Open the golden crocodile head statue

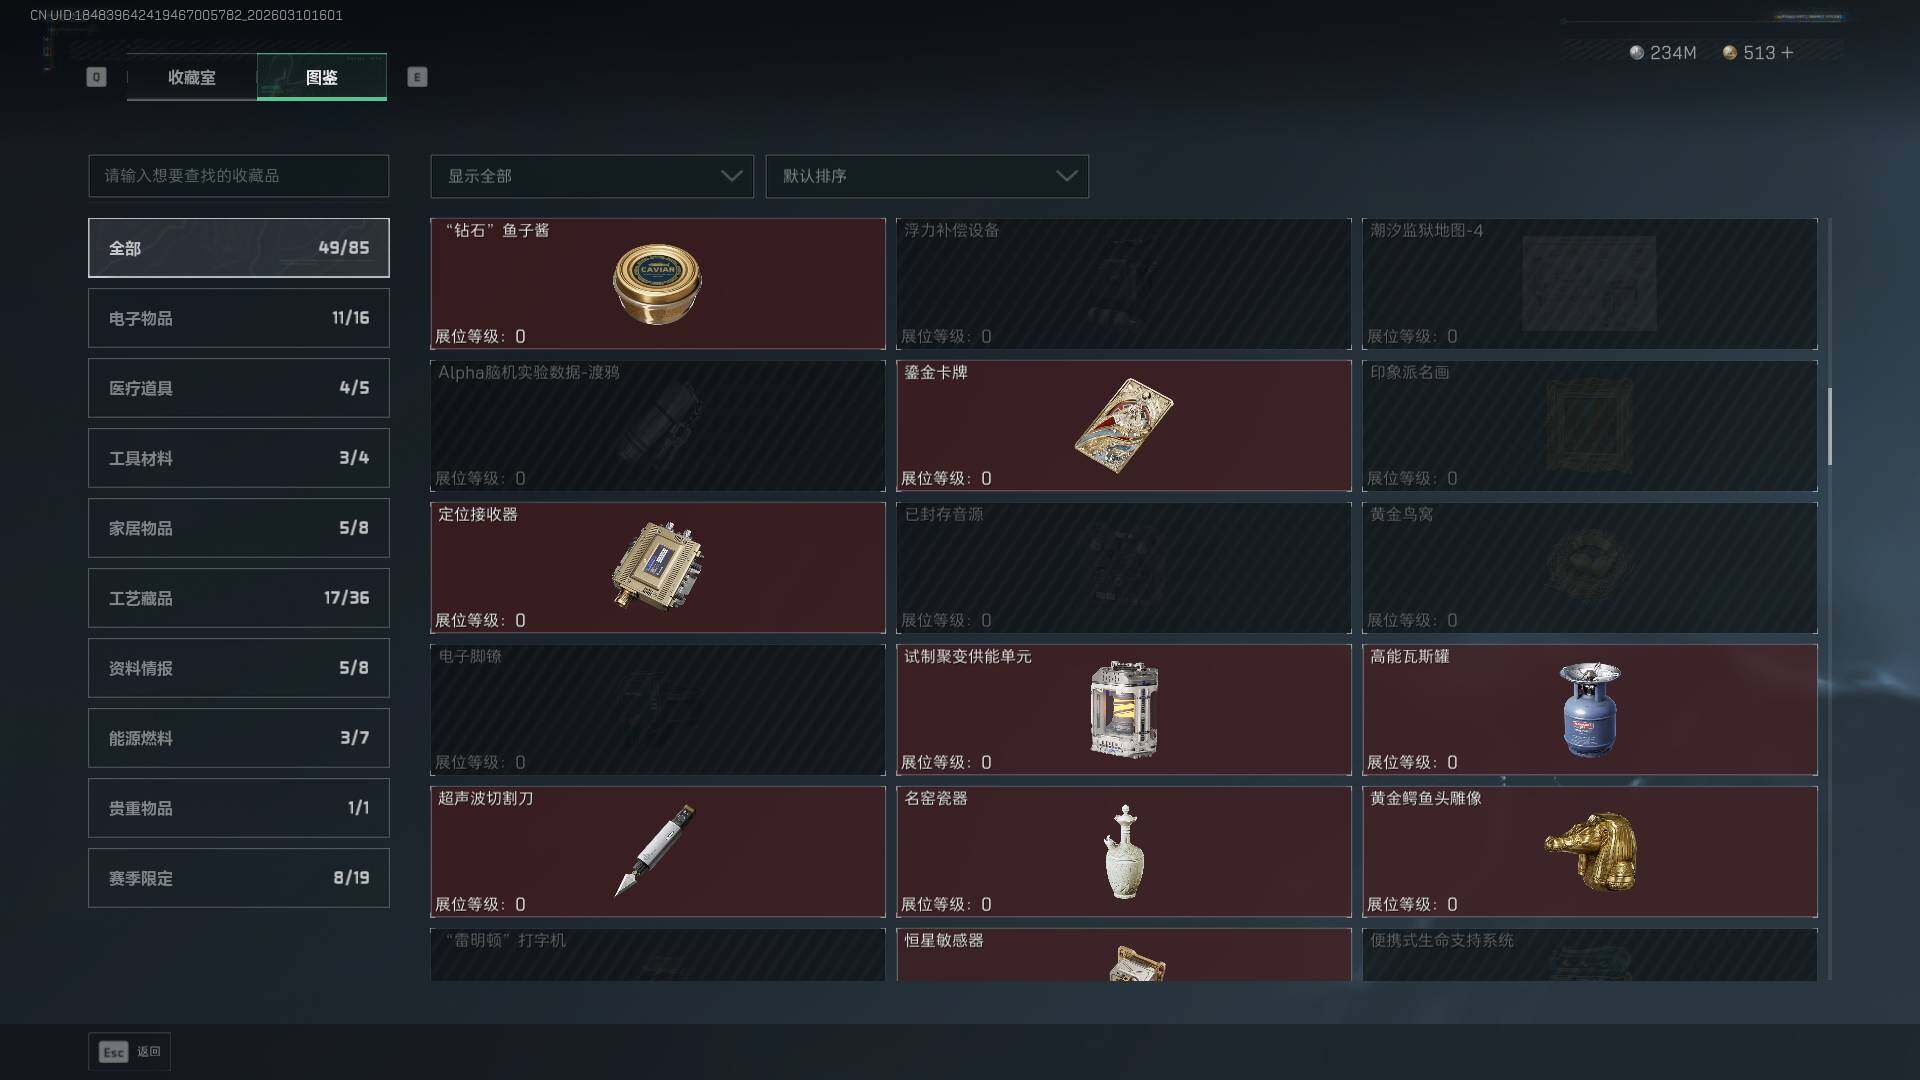[x=1591, y=852]
